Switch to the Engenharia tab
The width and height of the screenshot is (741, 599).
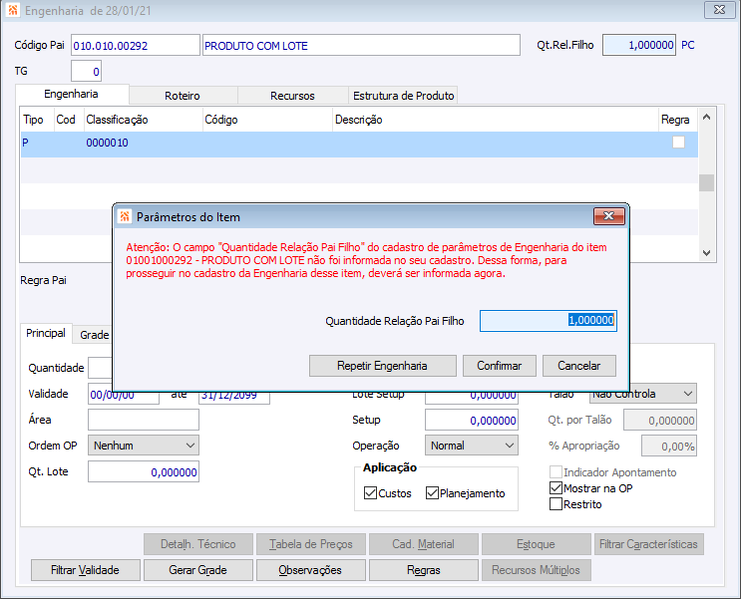click(x=71, y=94)
